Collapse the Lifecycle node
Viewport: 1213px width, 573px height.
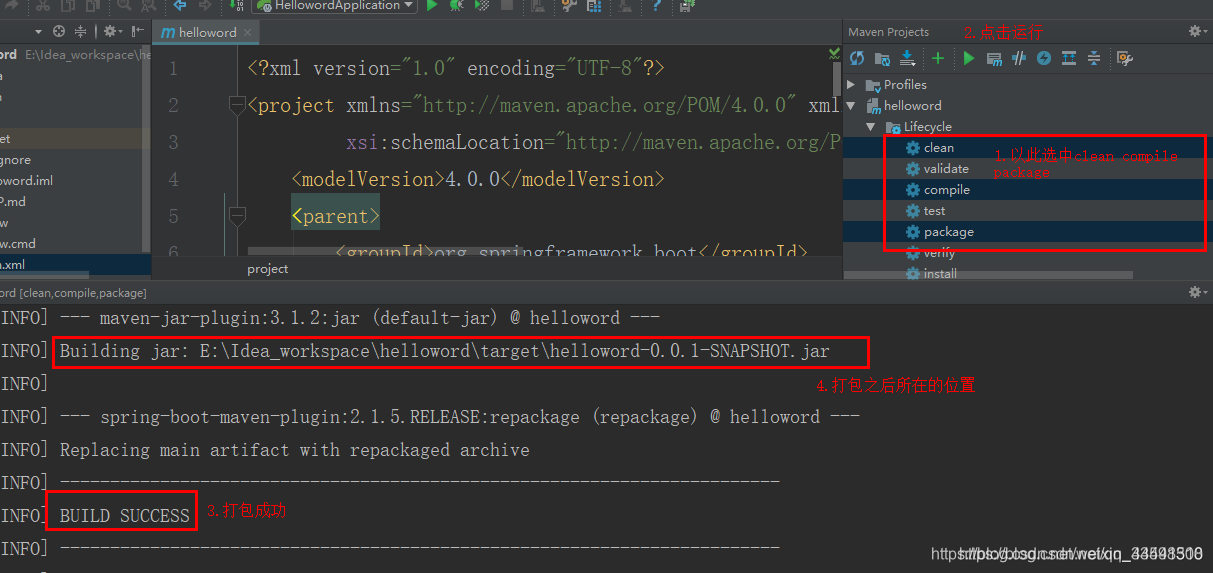coord(871,127)
